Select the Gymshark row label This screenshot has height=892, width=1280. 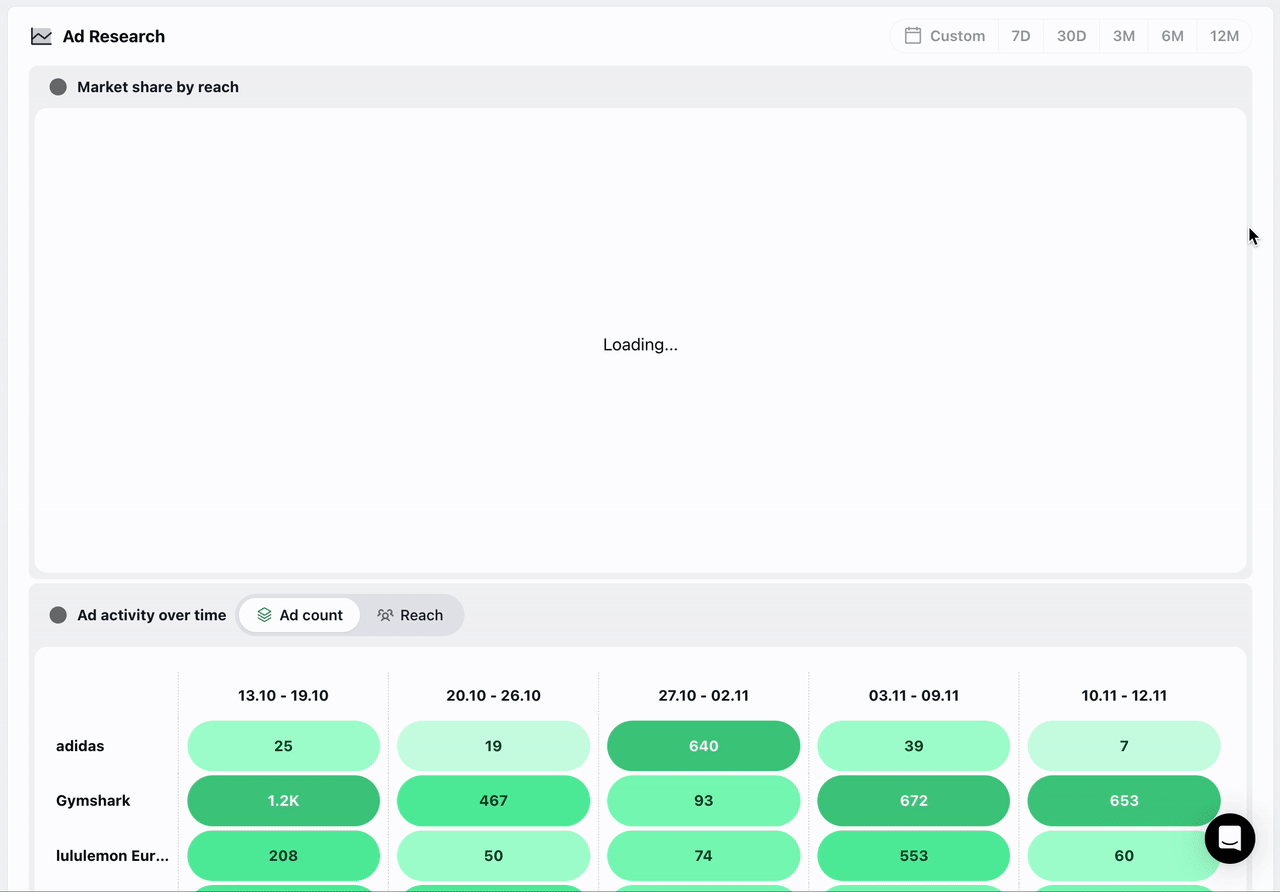[x=93, y=801]
